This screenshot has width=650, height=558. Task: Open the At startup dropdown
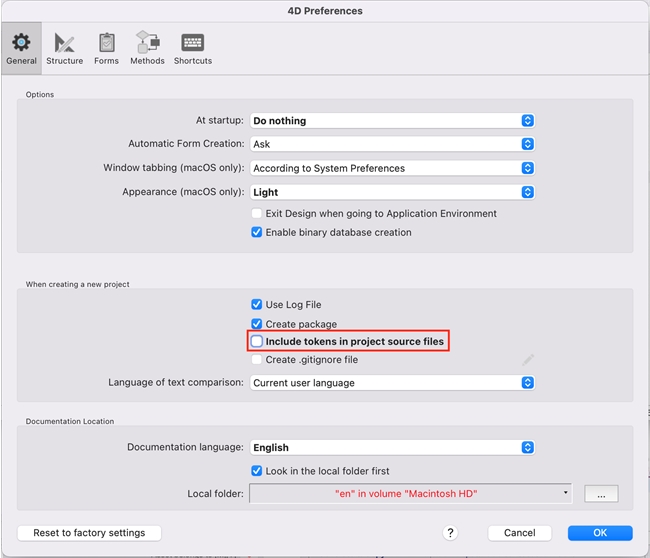tap(391, 121)
